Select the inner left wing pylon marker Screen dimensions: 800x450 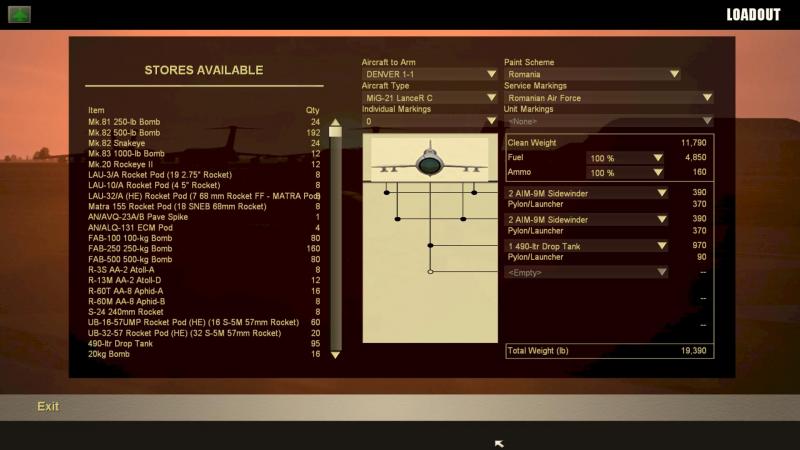397,219
